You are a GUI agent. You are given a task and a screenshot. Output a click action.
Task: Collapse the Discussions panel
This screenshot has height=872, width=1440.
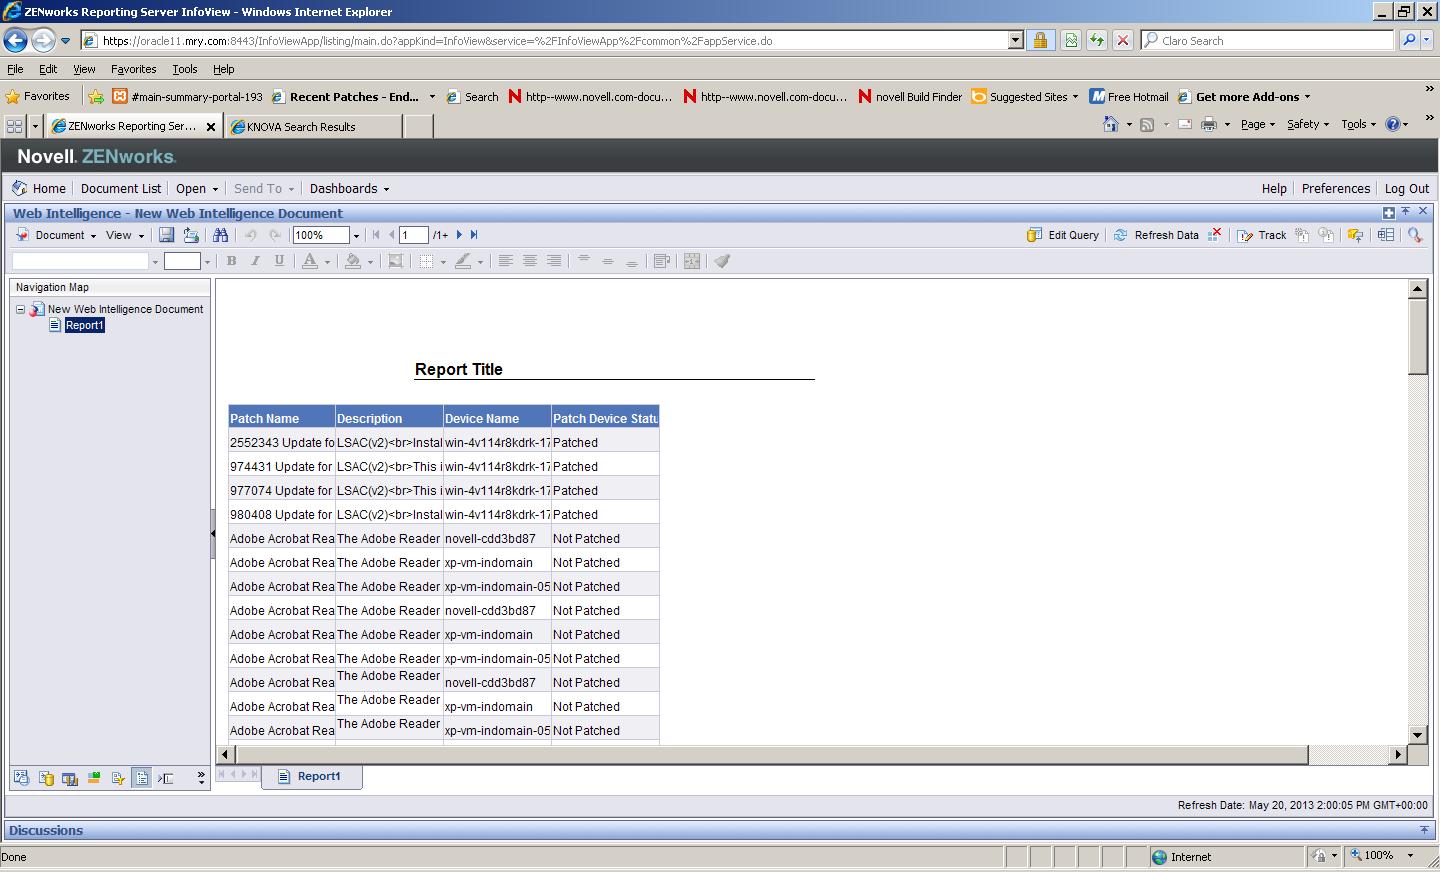pos(1424,830)
